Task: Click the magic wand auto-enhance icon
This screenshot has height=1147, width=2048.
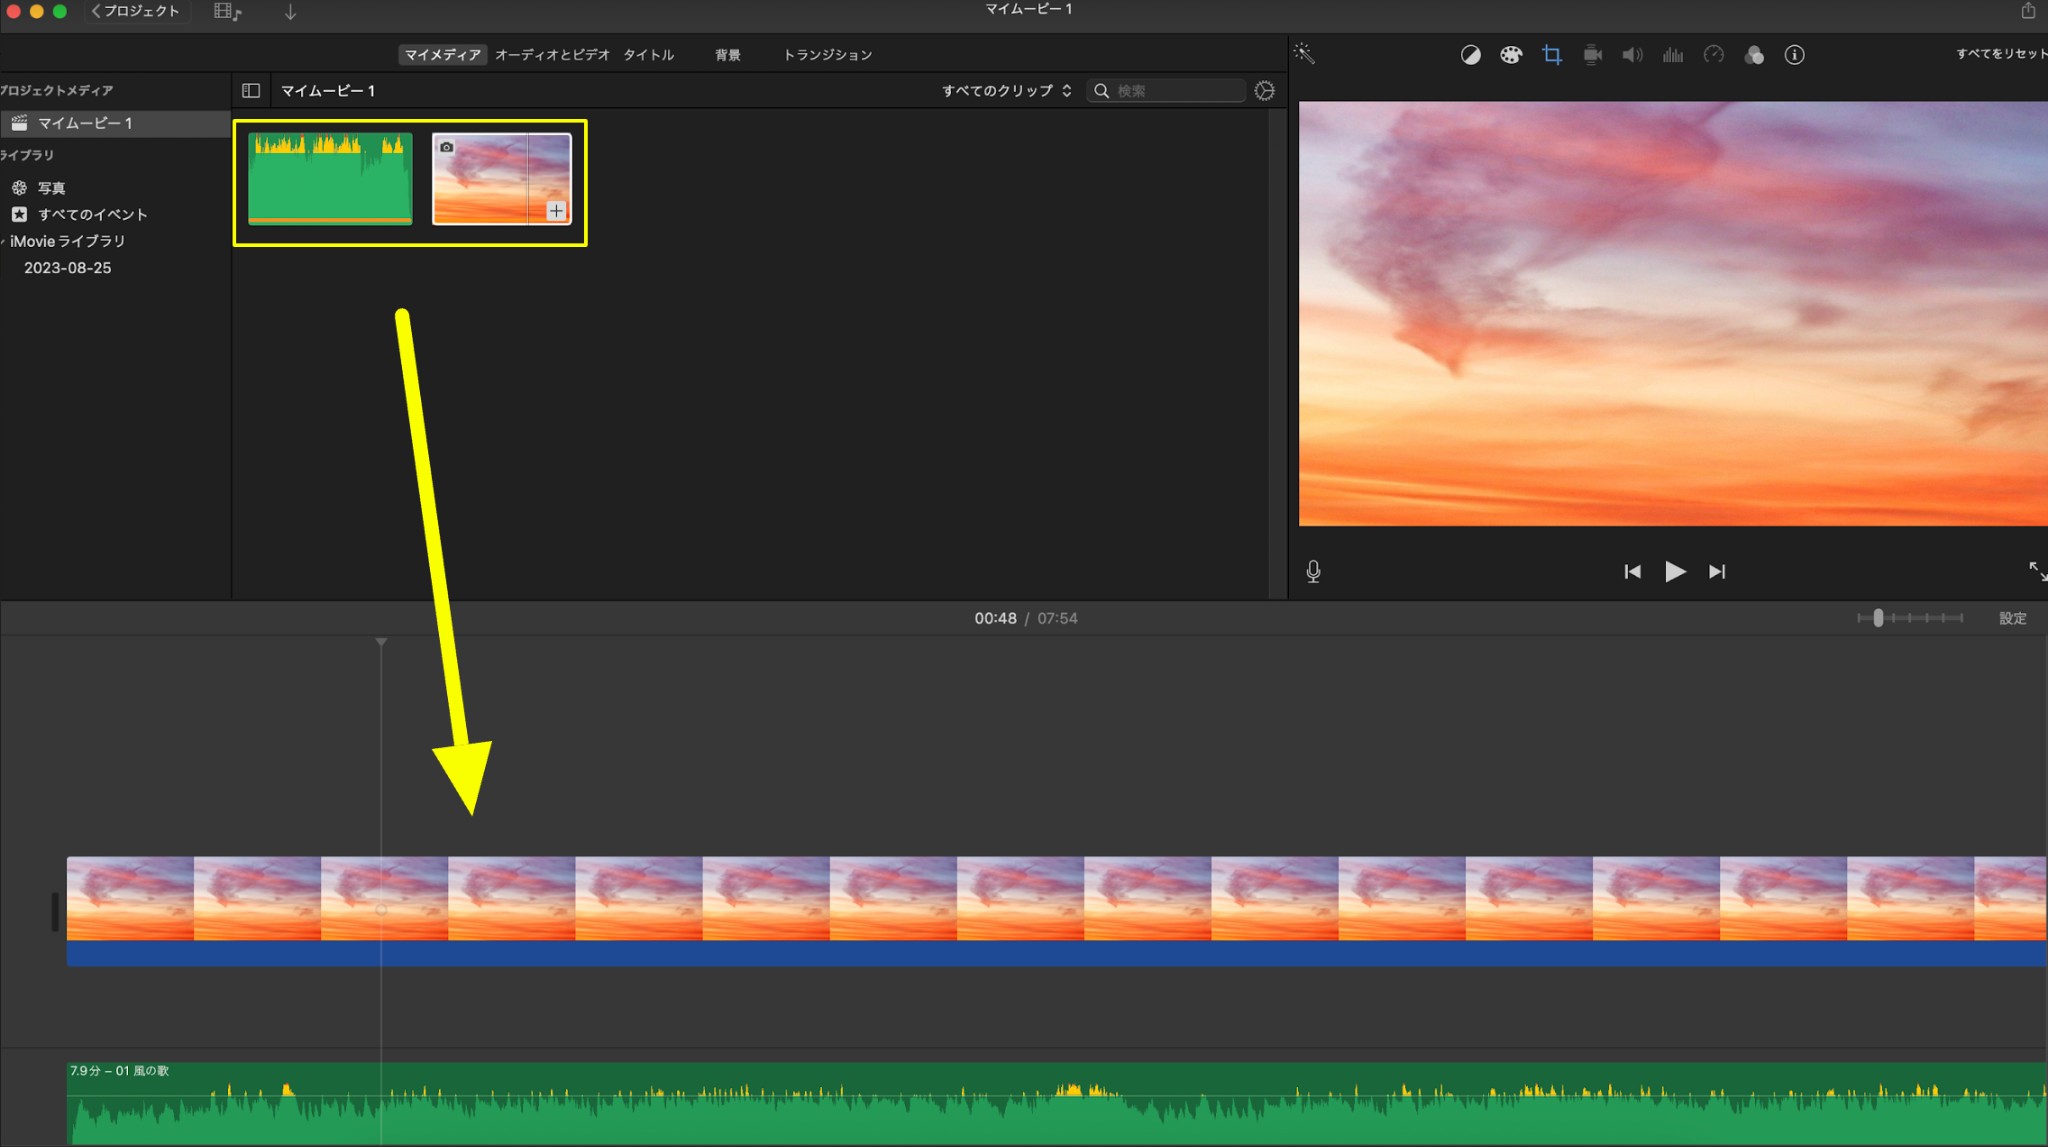Action: coord(1304,54)
